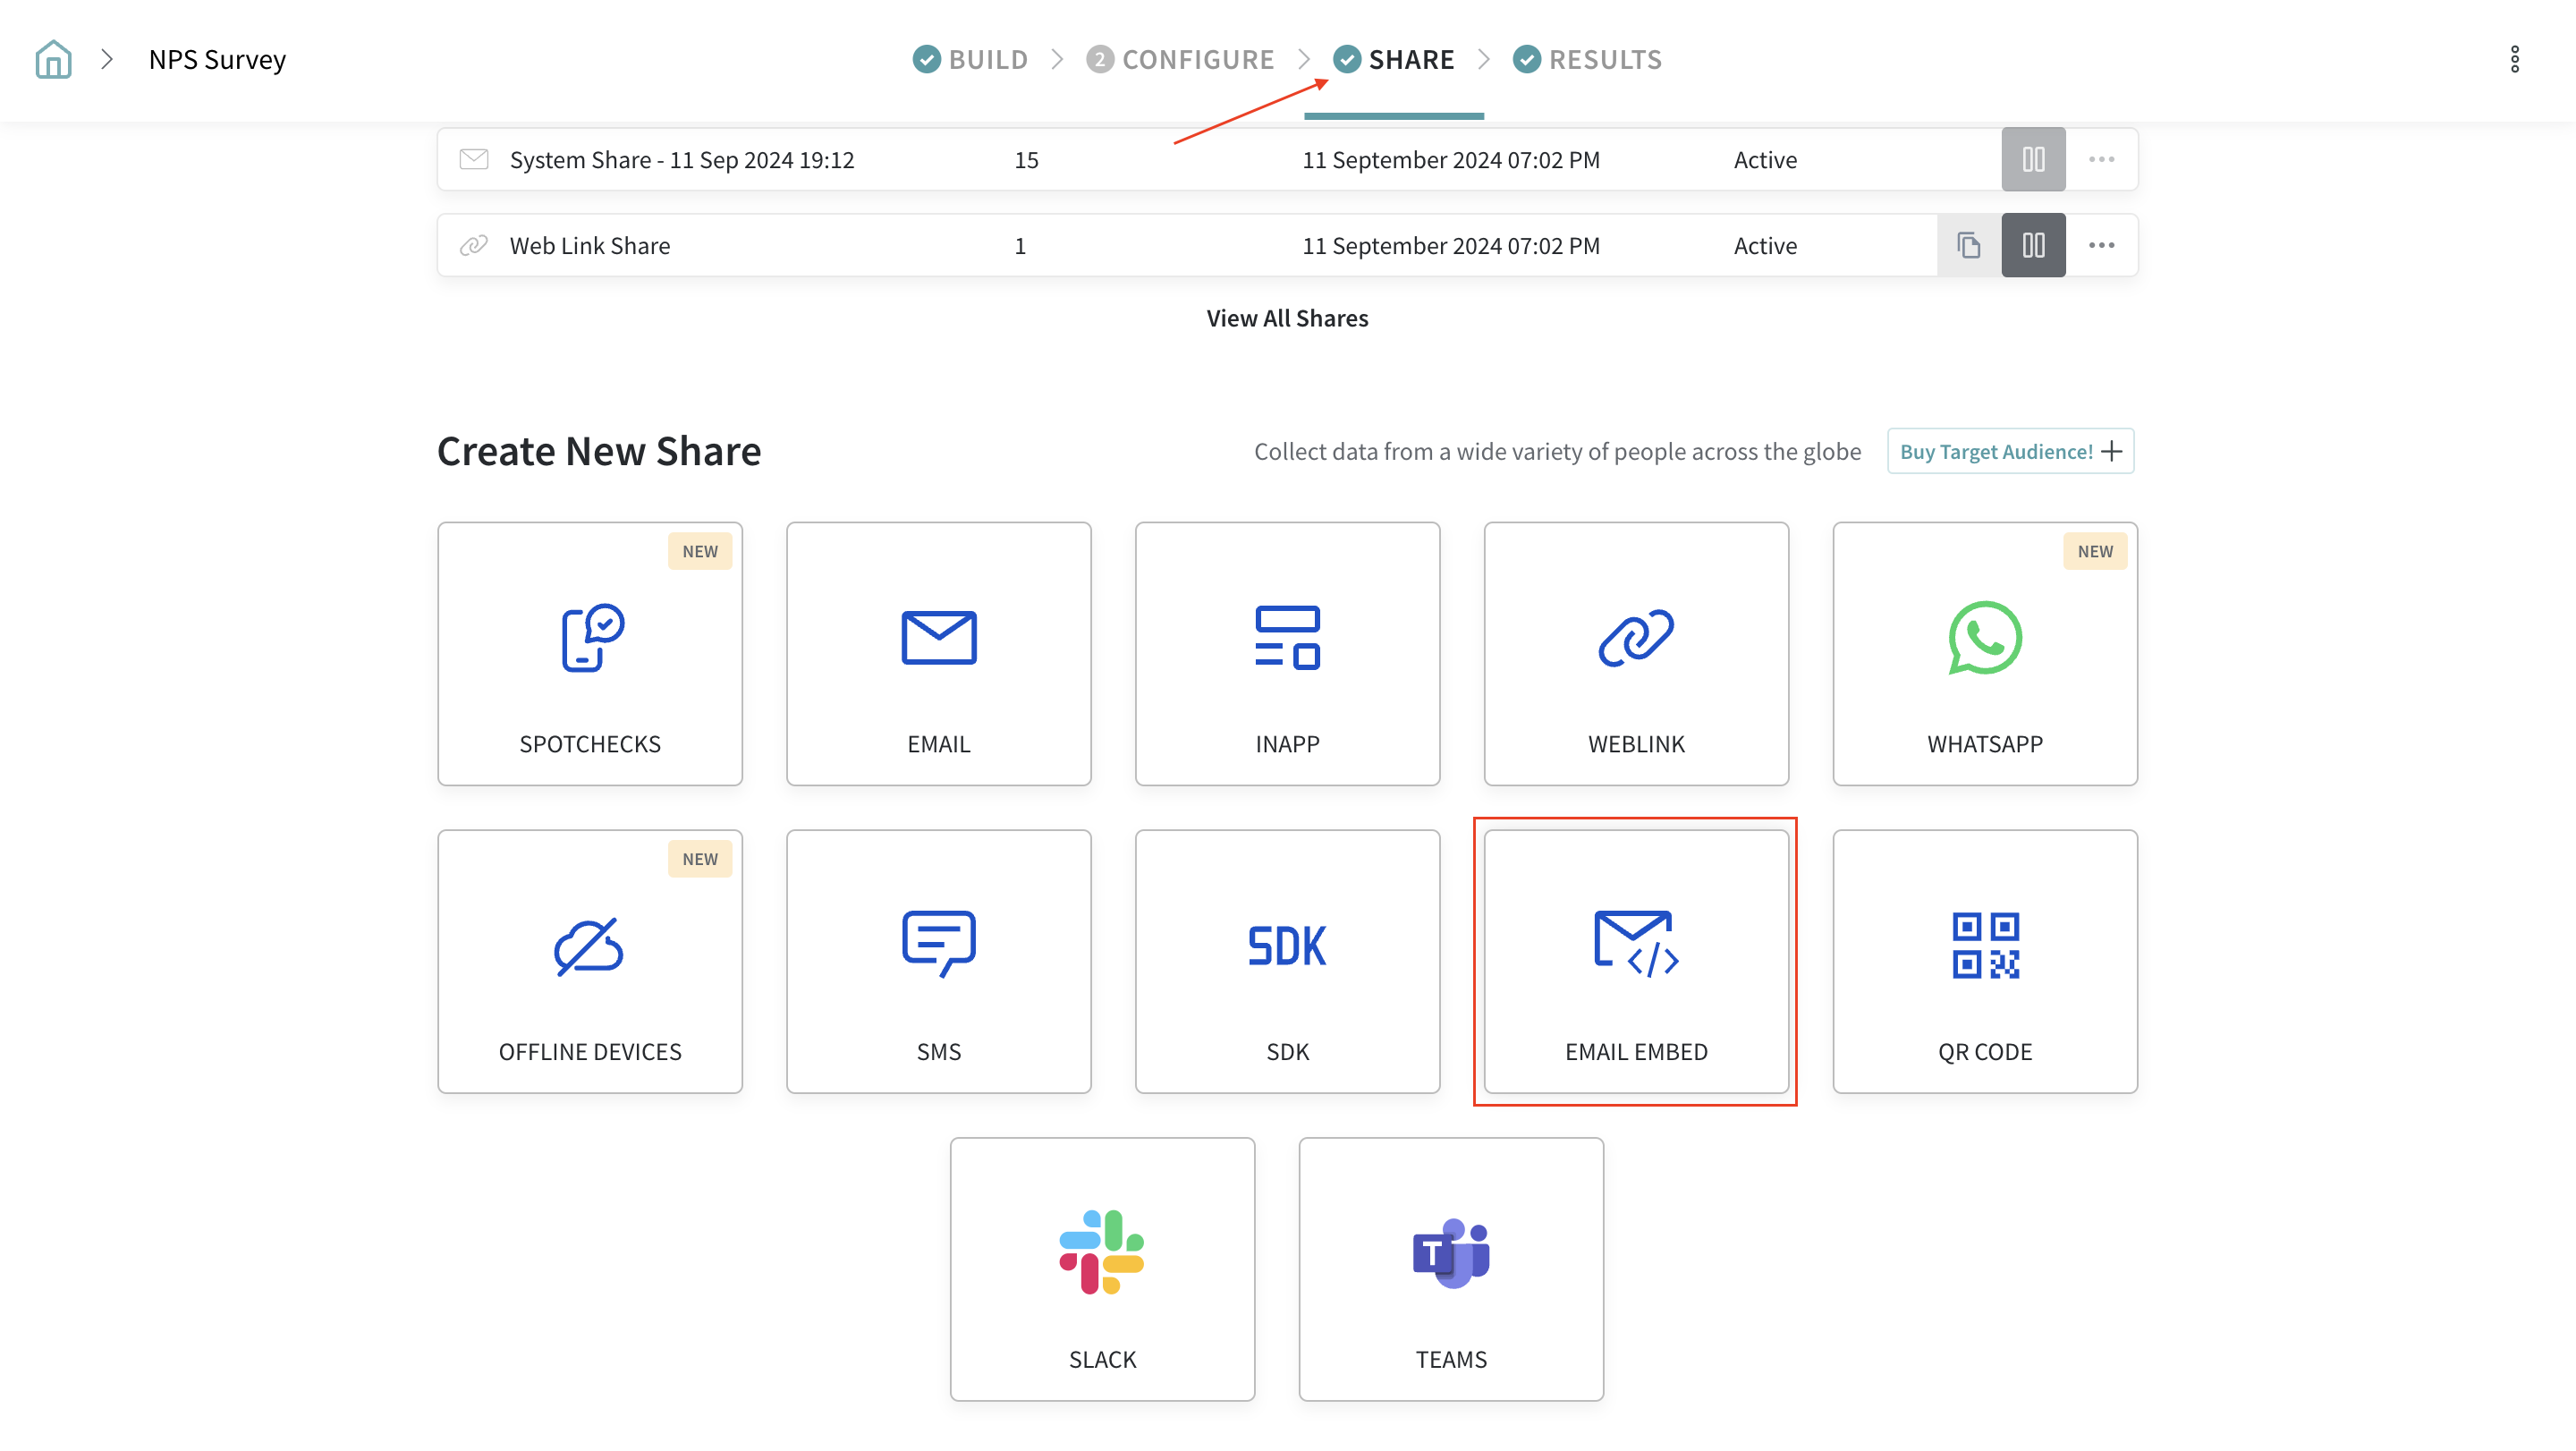Choose the Email share card
The width and height of the screenshot is (2576, 1451).
point(938,653)
